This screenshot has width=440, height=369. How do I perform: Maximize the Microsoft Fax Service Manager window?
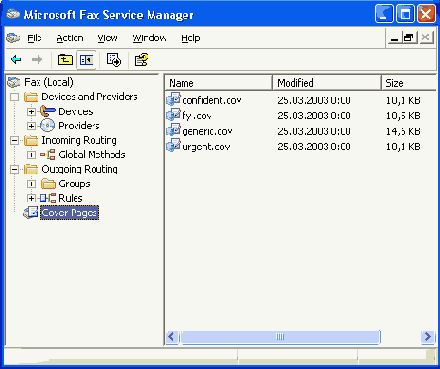coord(405,14)
